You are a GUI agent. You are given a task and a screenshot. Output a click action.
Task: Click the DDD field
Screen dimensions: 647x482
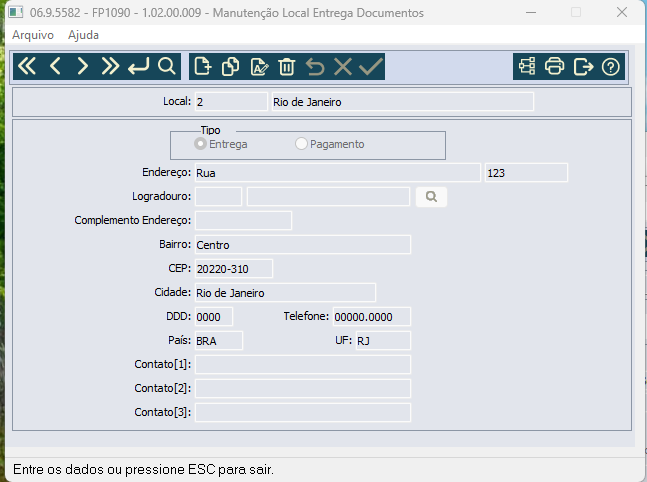214,317
